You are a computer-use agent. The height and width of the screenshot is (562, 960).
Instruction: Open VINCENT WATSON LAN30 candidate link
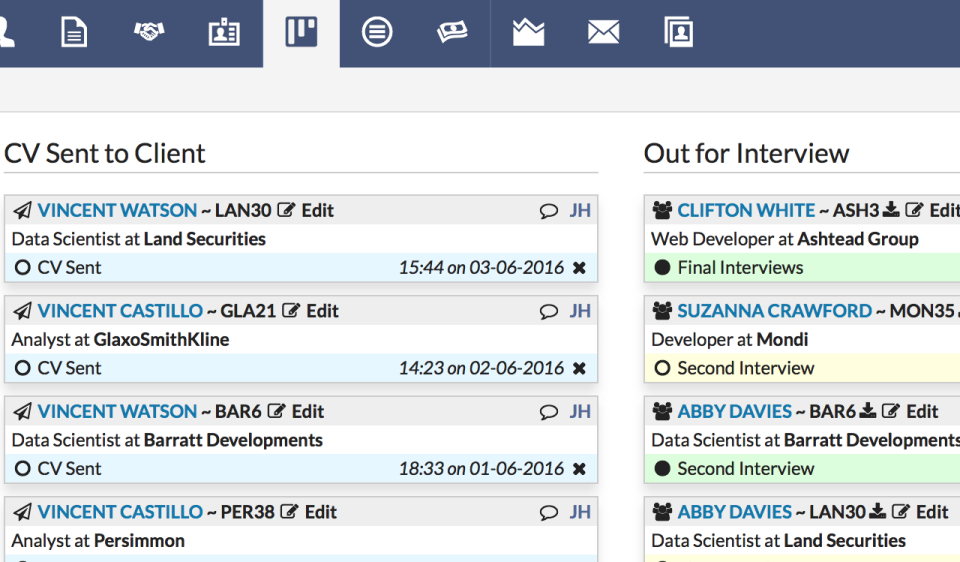(117, 210)
